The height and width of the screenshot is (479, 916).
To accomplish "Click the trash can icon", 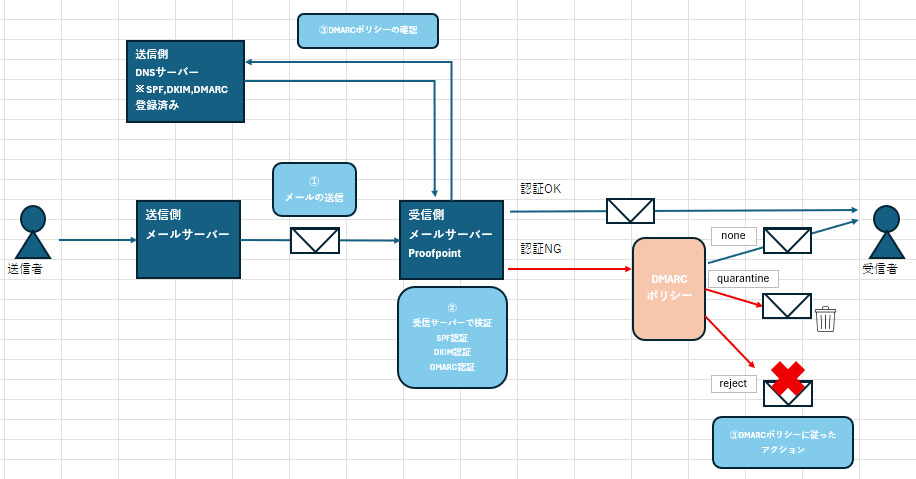I will coord(826,319).
